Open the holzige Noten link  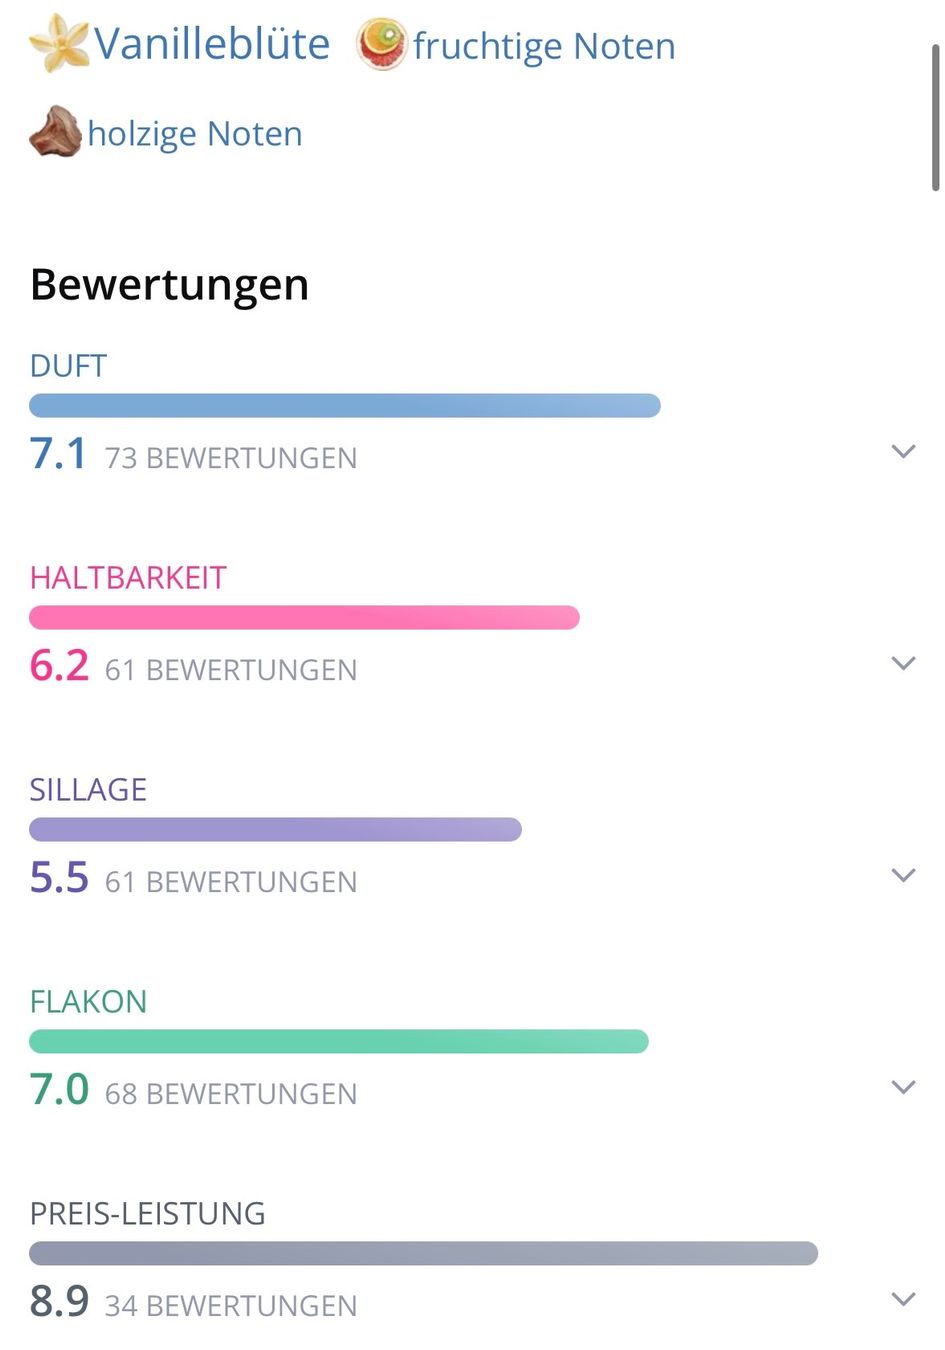pyautogui.click(x=195, y=134)
